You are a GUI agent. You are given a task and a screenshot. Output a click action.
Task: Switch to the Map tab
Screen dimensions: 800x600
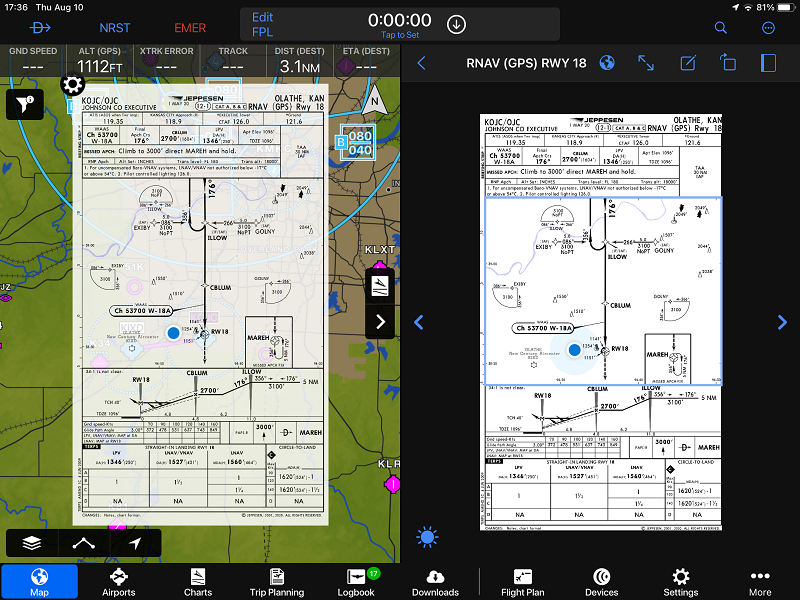tap(39, 582)
